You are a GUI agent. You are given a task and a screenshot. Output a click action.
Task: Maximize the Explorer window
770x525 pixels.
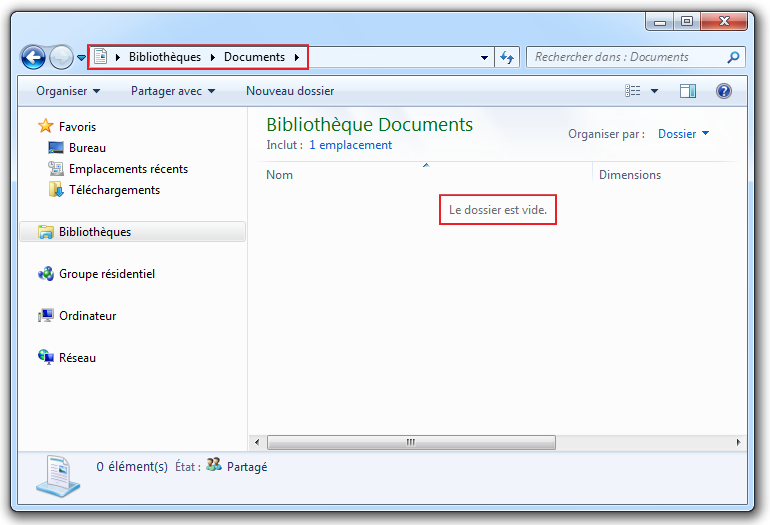point(687,21)
